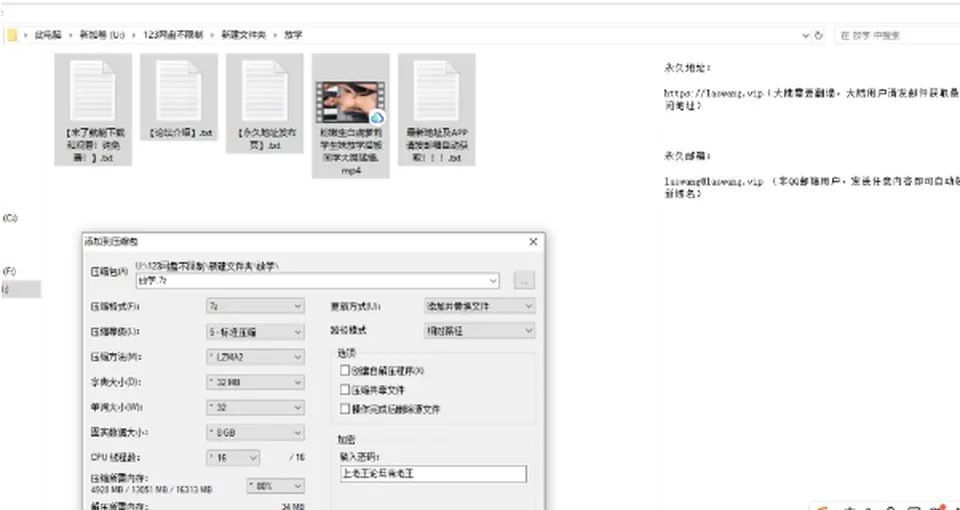Image resolution: width=960 pixels, height=510 pixels.
Task: Open the archive name combo box dropdown
Action: [x=493, y=281]
